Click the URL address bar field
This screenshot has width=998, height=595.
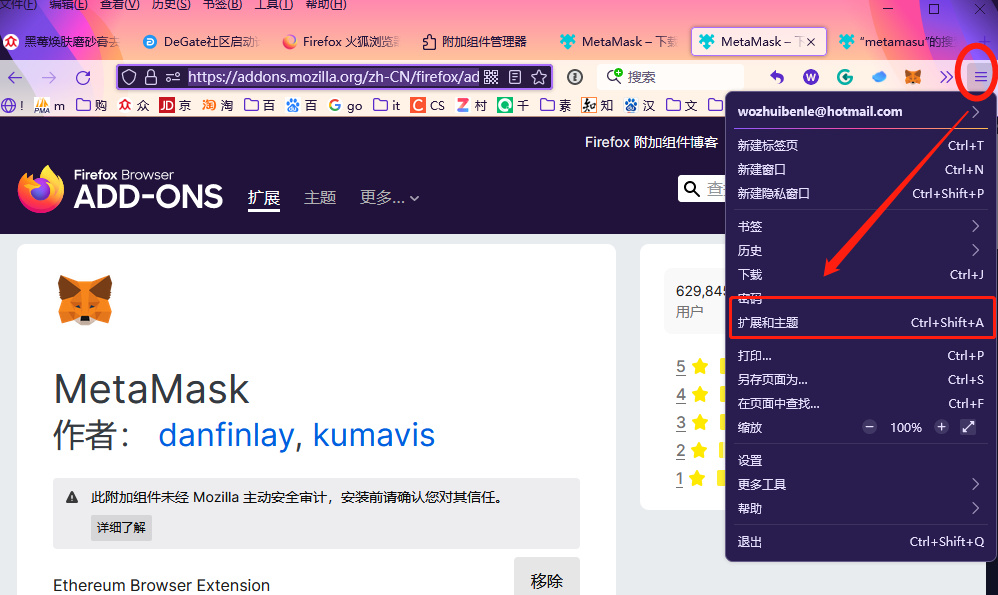click(333, 77)
